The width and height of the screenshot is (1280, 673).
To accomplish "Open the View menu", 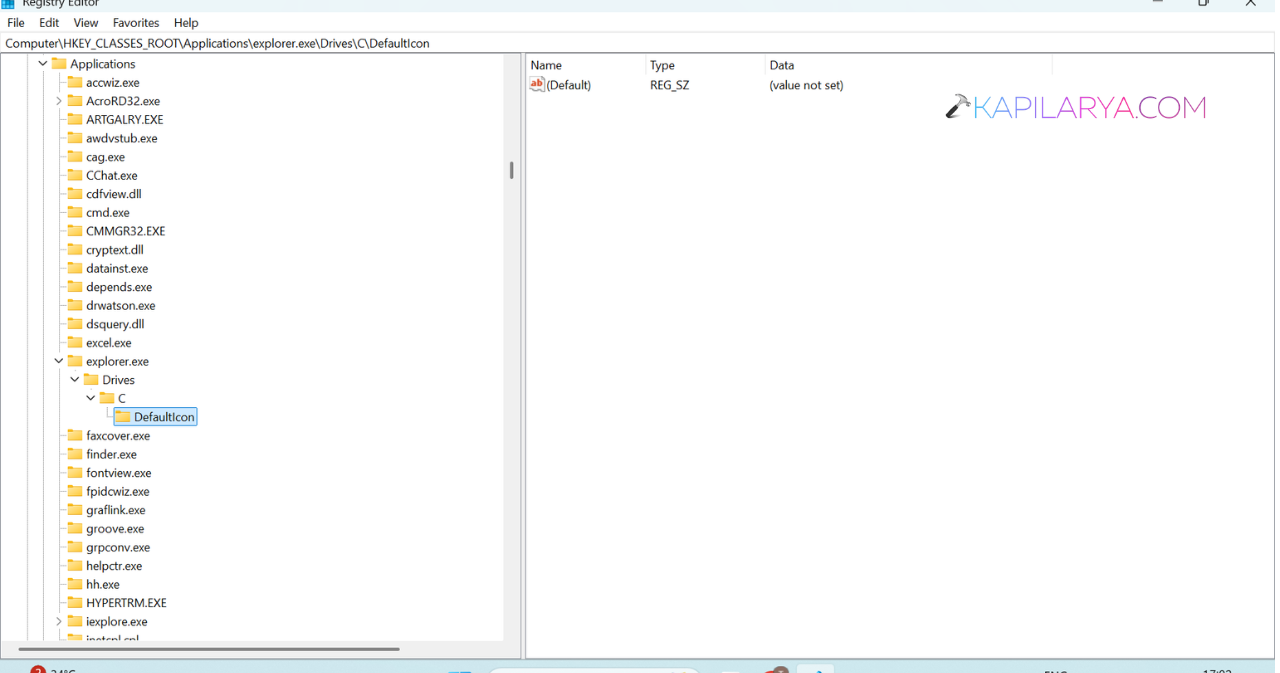I will click(86, 22).
